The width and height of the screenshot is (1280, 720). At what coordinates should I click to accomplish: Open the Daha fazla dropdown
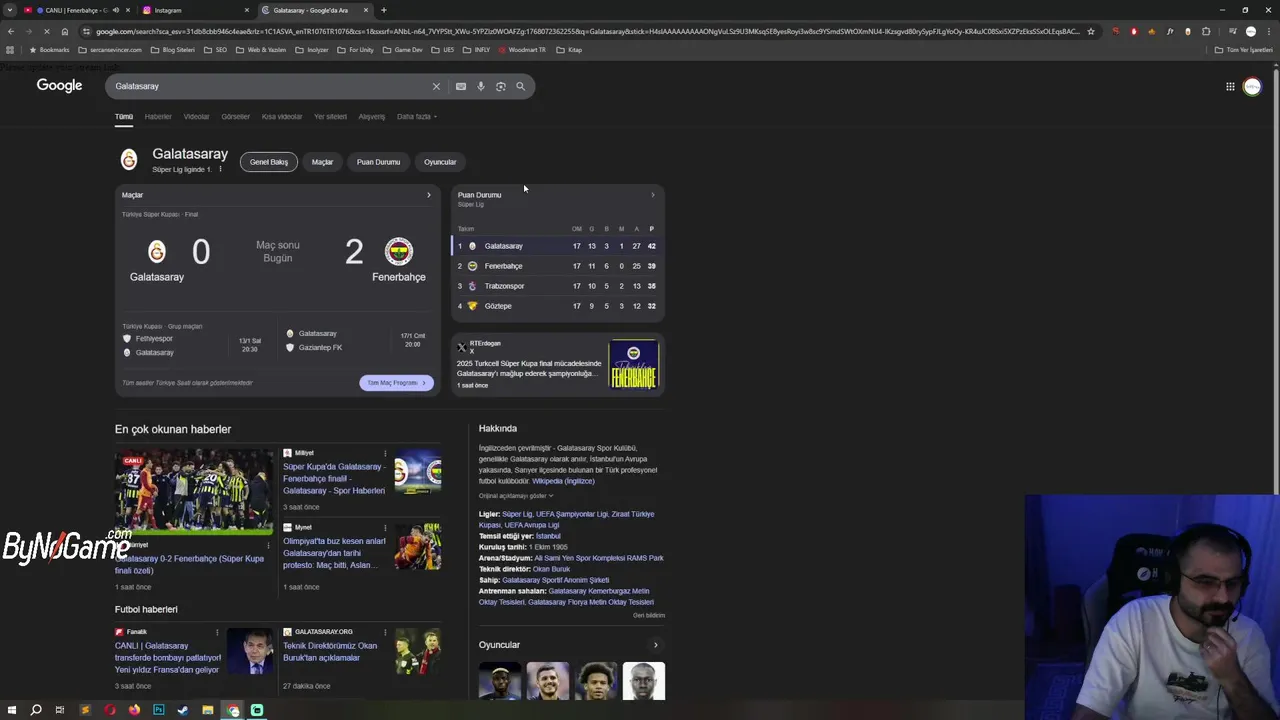click(417, 117)
